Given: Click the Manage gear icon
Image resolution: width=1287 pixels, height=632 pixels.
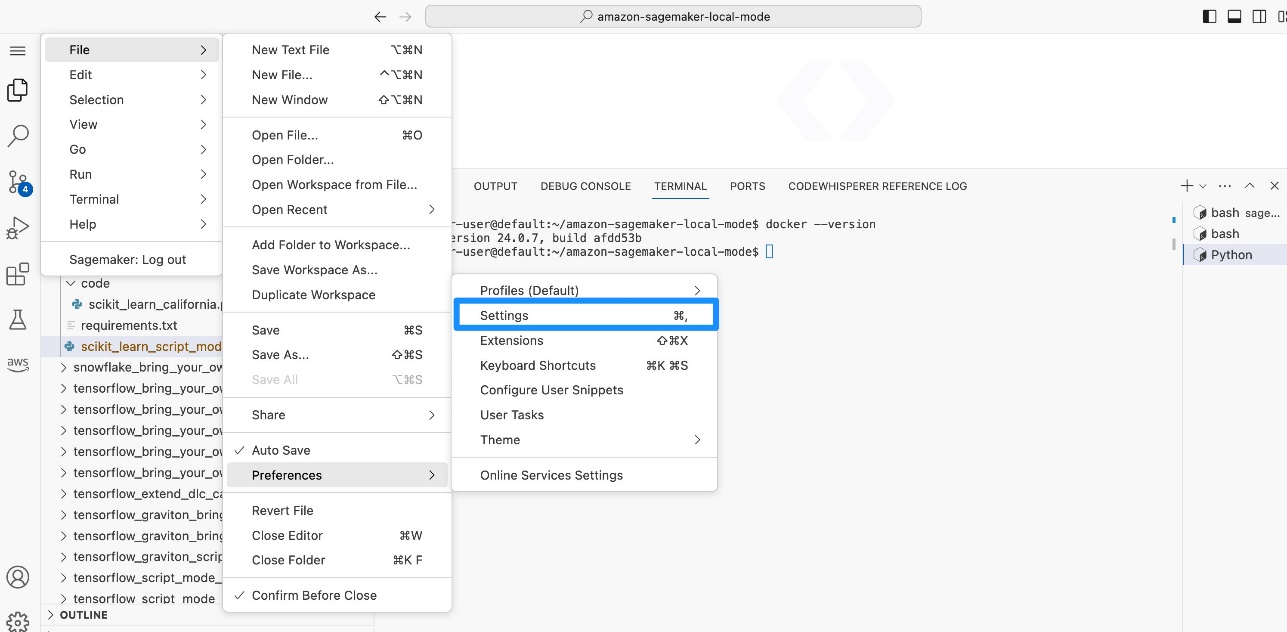Looking at the screenshot, I should tap(17, 621).
